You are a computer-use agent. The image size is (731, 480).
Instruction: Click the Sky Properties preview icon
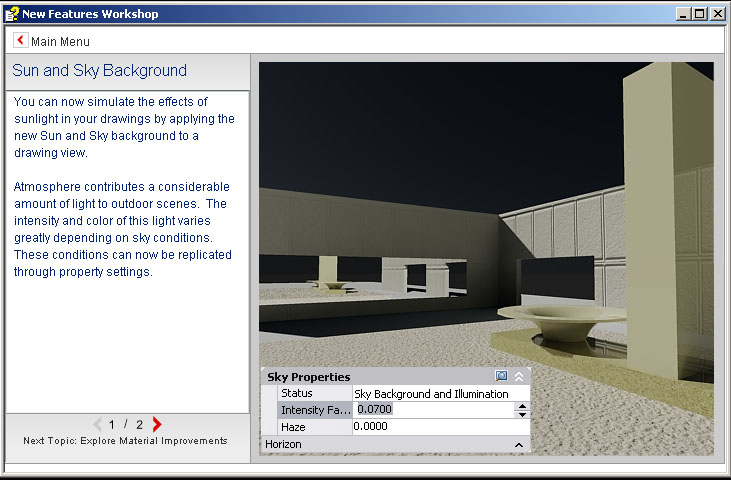(x=502, y=377)
